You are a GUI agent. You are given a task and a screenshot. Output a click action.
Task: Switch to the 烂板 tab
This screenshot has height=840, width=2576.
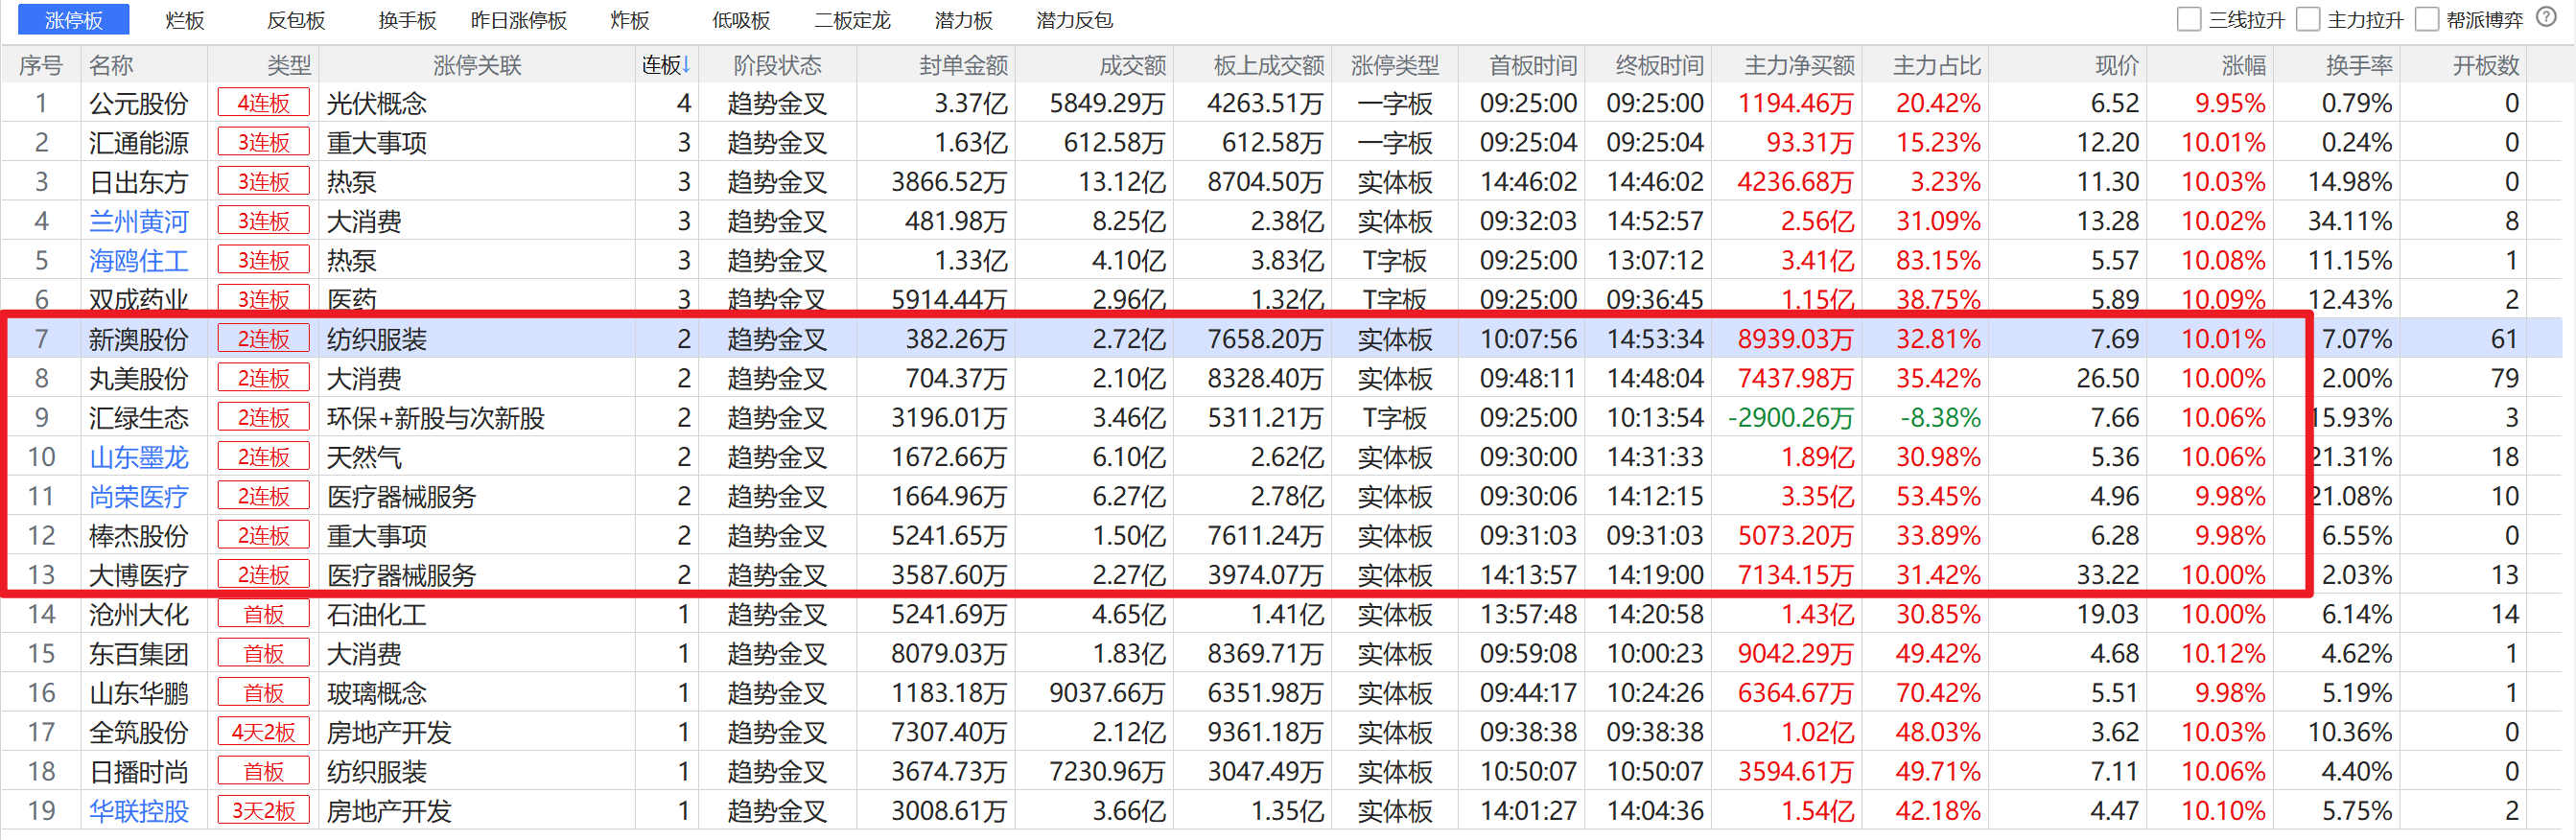coord(185,20)
